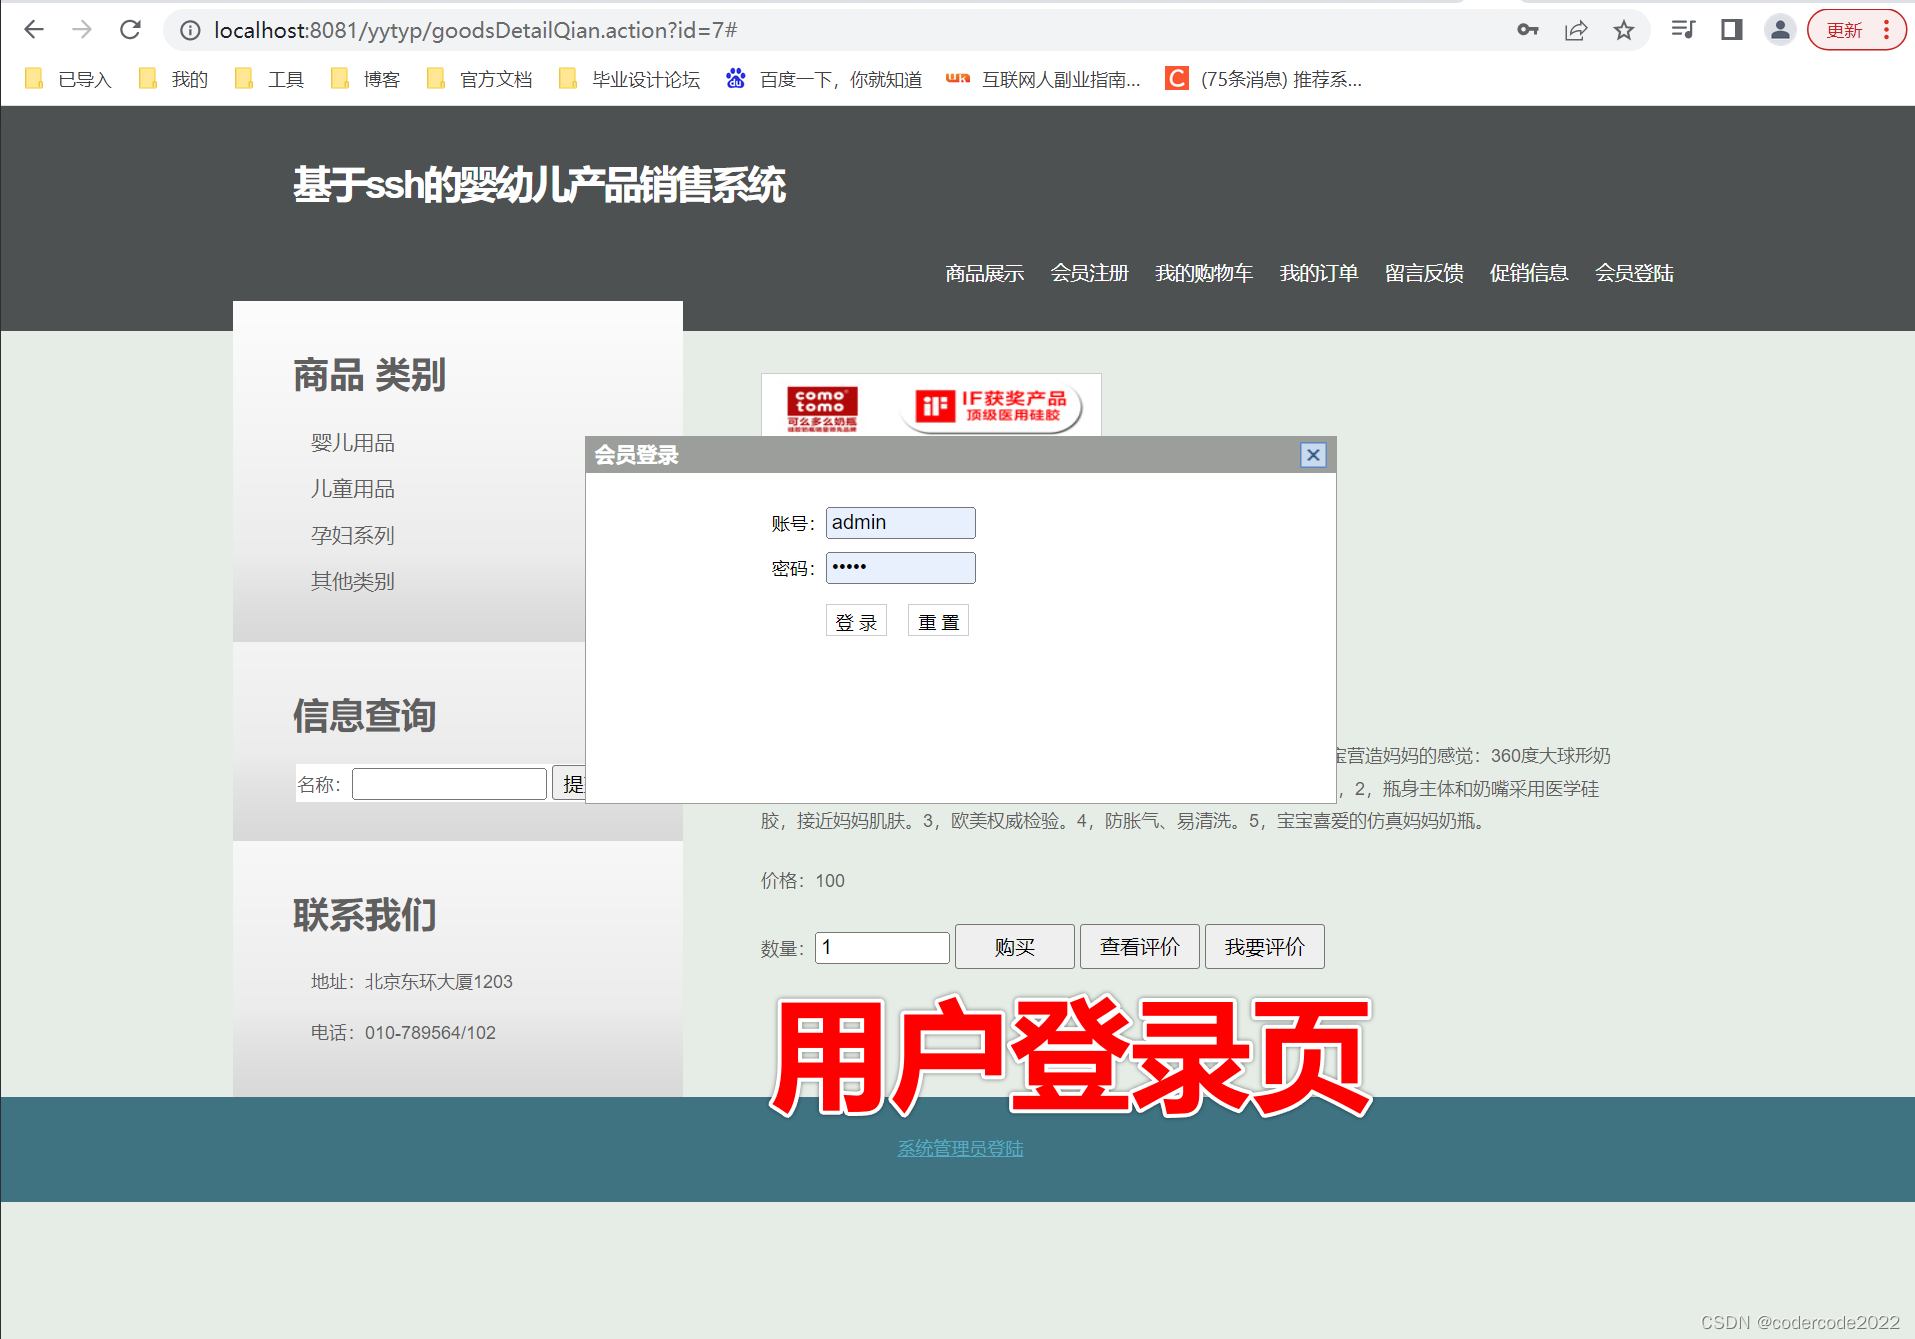Open the Chrome three-dot menu
The height and width of the screenshot is (1339, 1915).
tap(1888, 30)
